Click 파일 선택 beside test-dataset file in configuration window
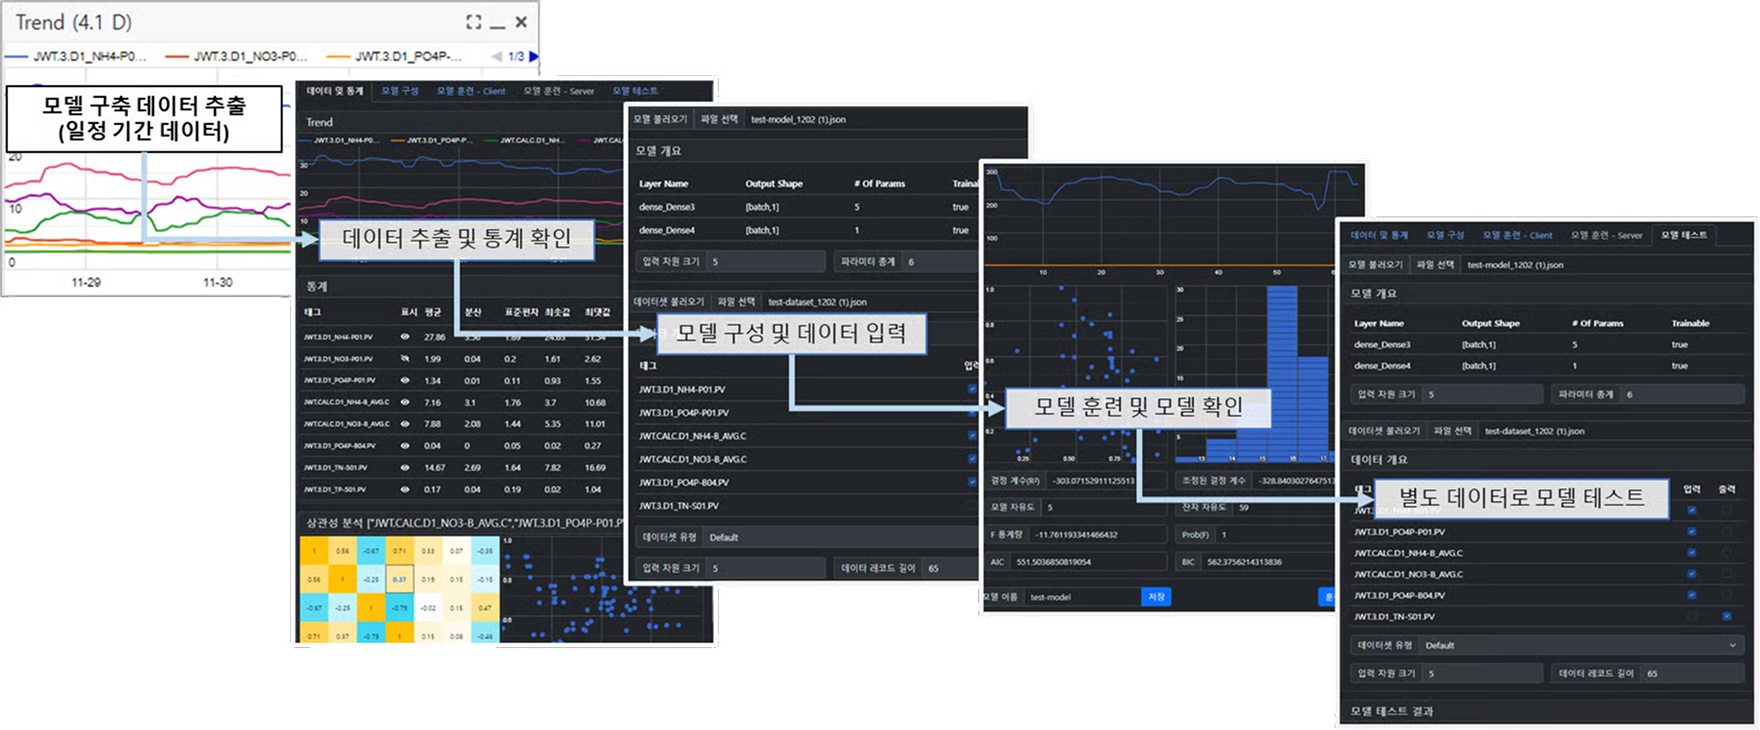 (x=737, y=301)
